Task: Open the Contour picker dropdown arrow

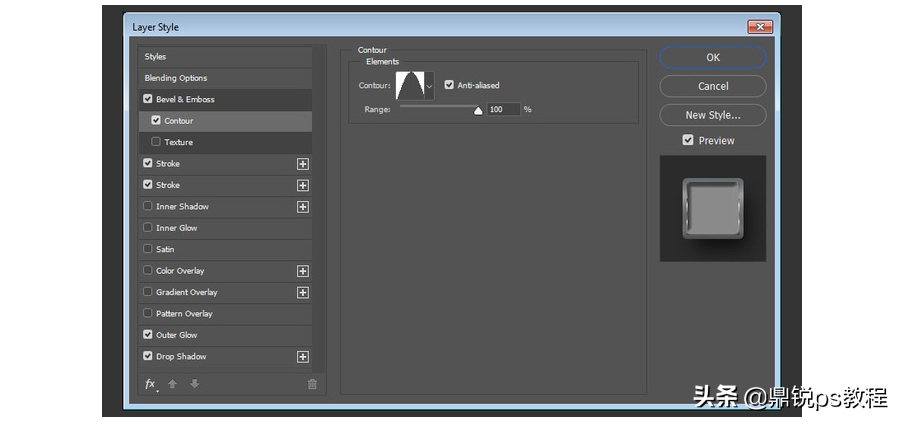Action: click(429, 86)
